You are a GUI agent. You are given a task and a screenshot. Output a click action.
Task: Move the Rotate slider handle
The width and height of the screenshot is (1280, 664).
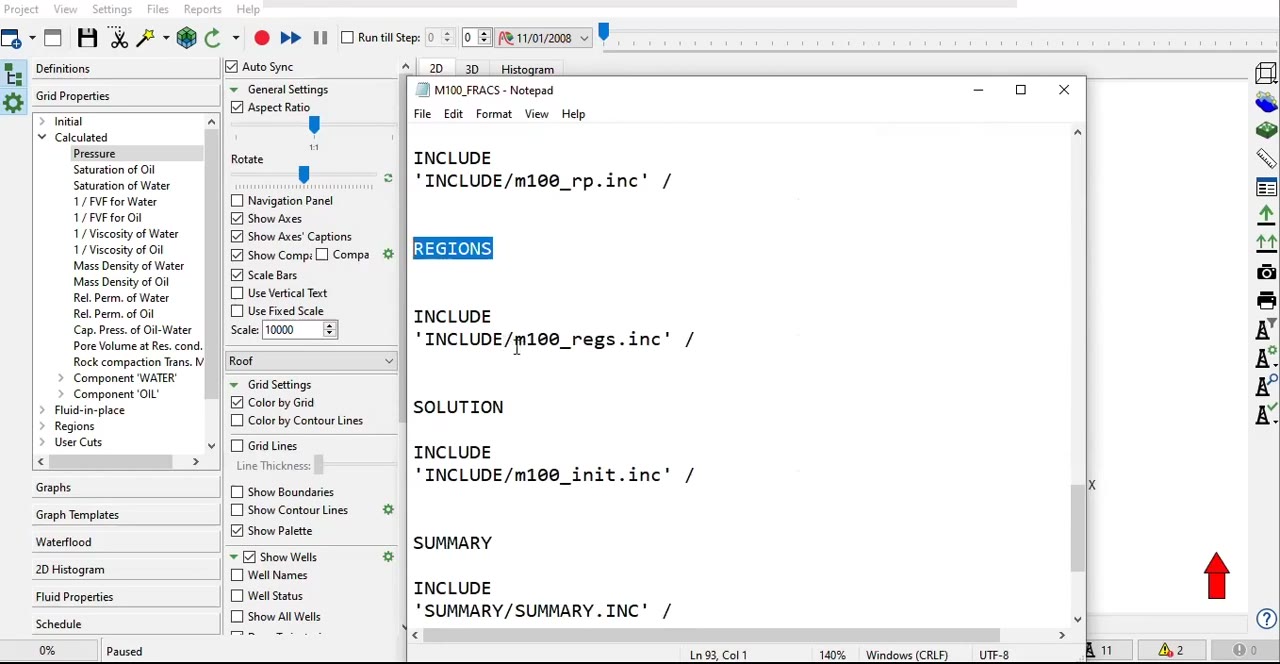(x=304, y=176)
